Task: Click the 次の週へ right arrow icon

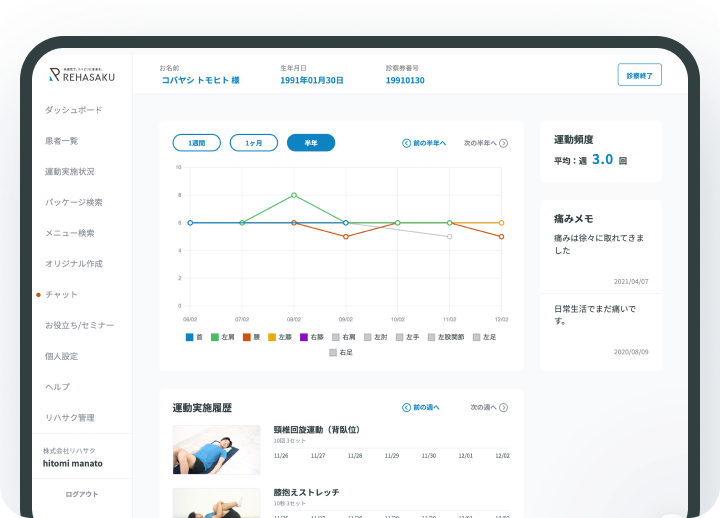Action: coord(503,408)
